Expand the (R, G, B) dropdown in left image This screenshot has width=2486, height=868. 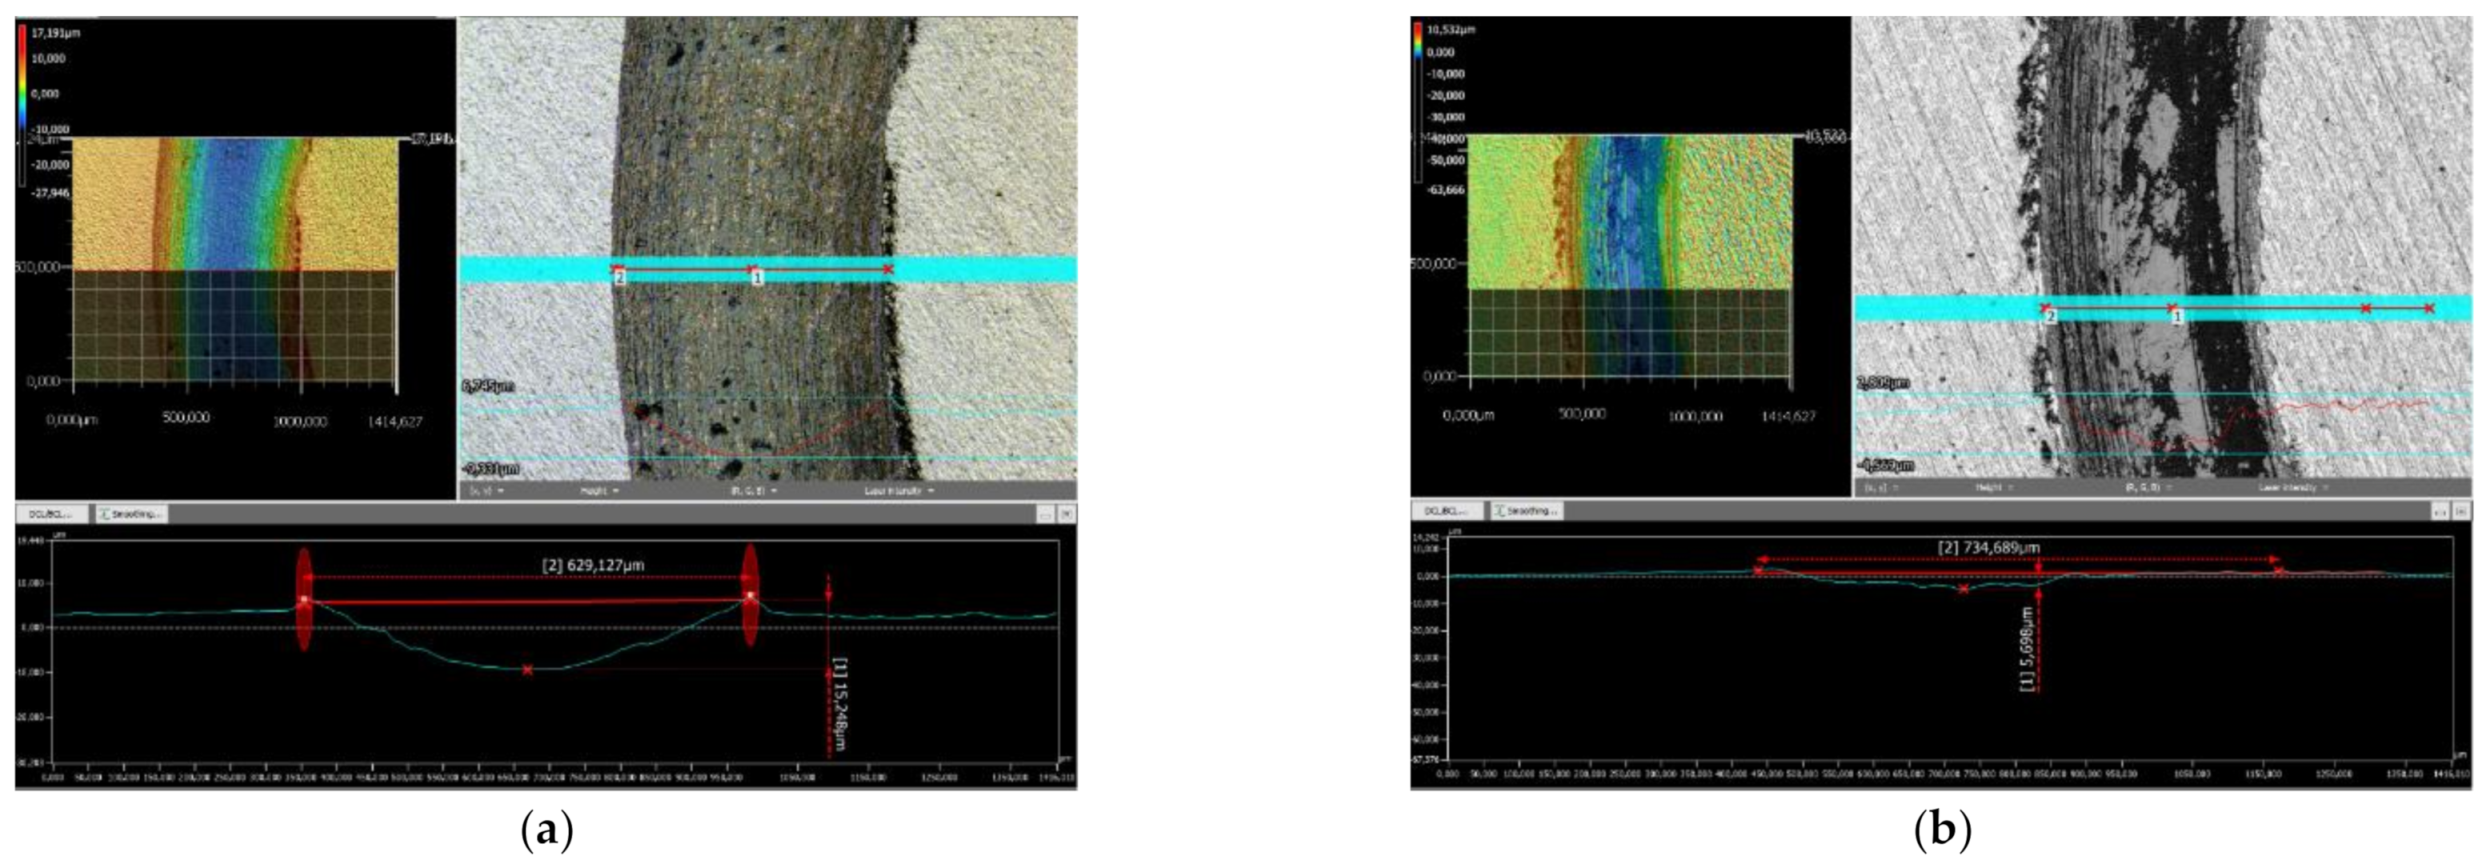(753, 491)
